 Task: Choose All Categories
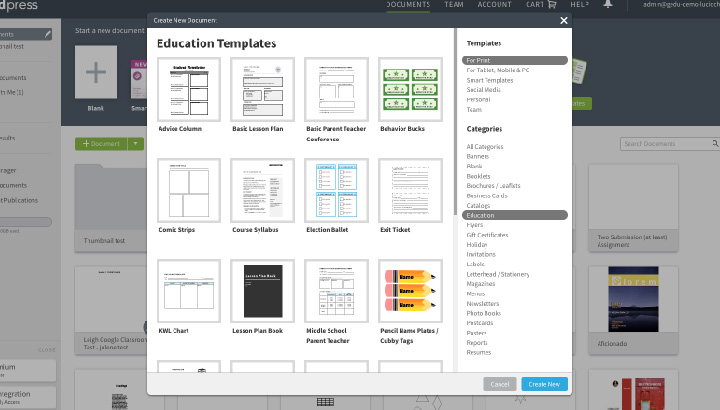click(x=484, y=147)
